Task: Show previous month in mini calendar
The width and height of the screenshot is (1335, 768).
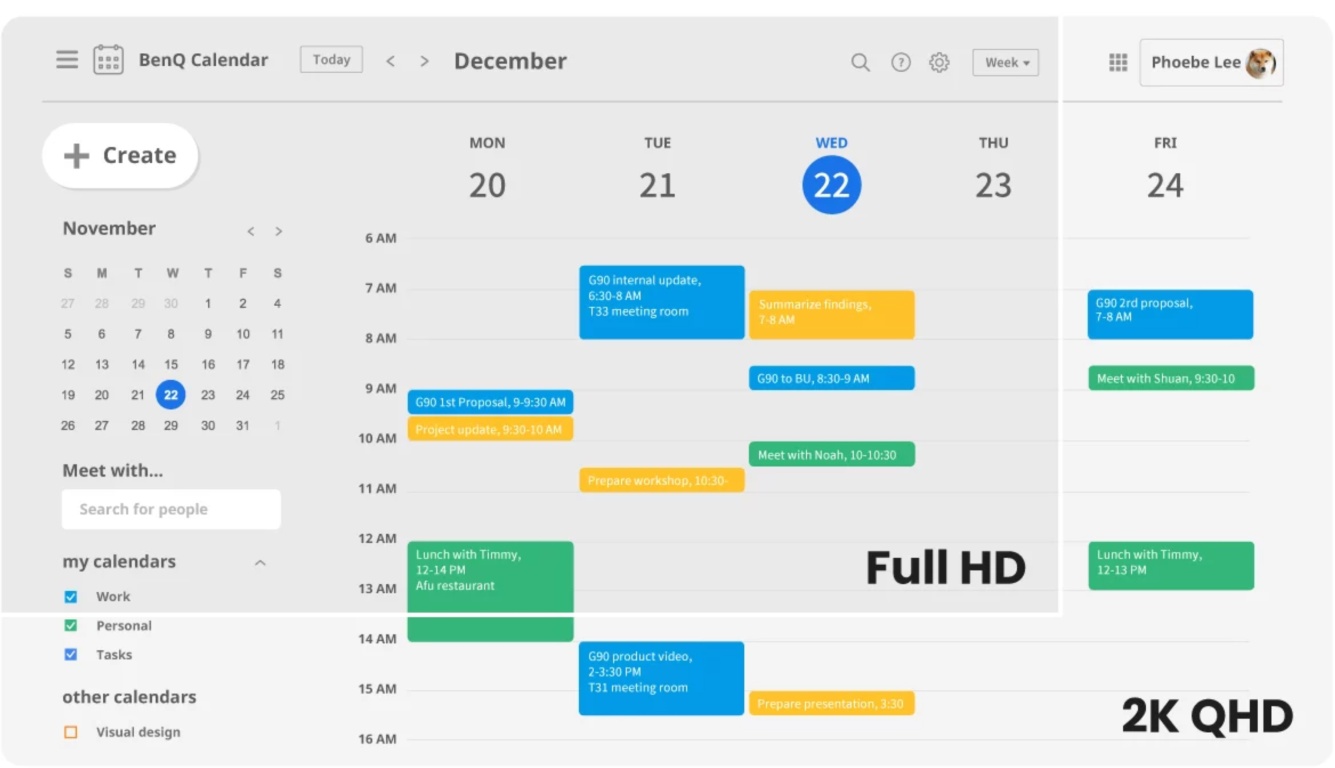Action: click(x=251, y=231)
